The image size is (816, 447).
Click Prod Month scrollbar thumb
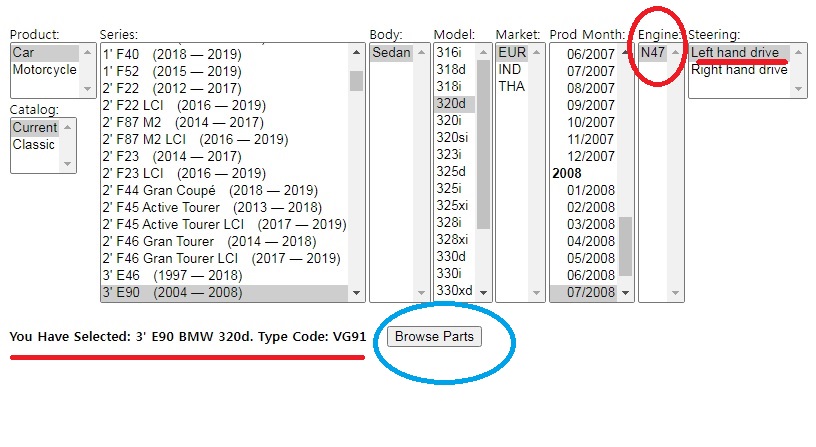tap(626, 247)
